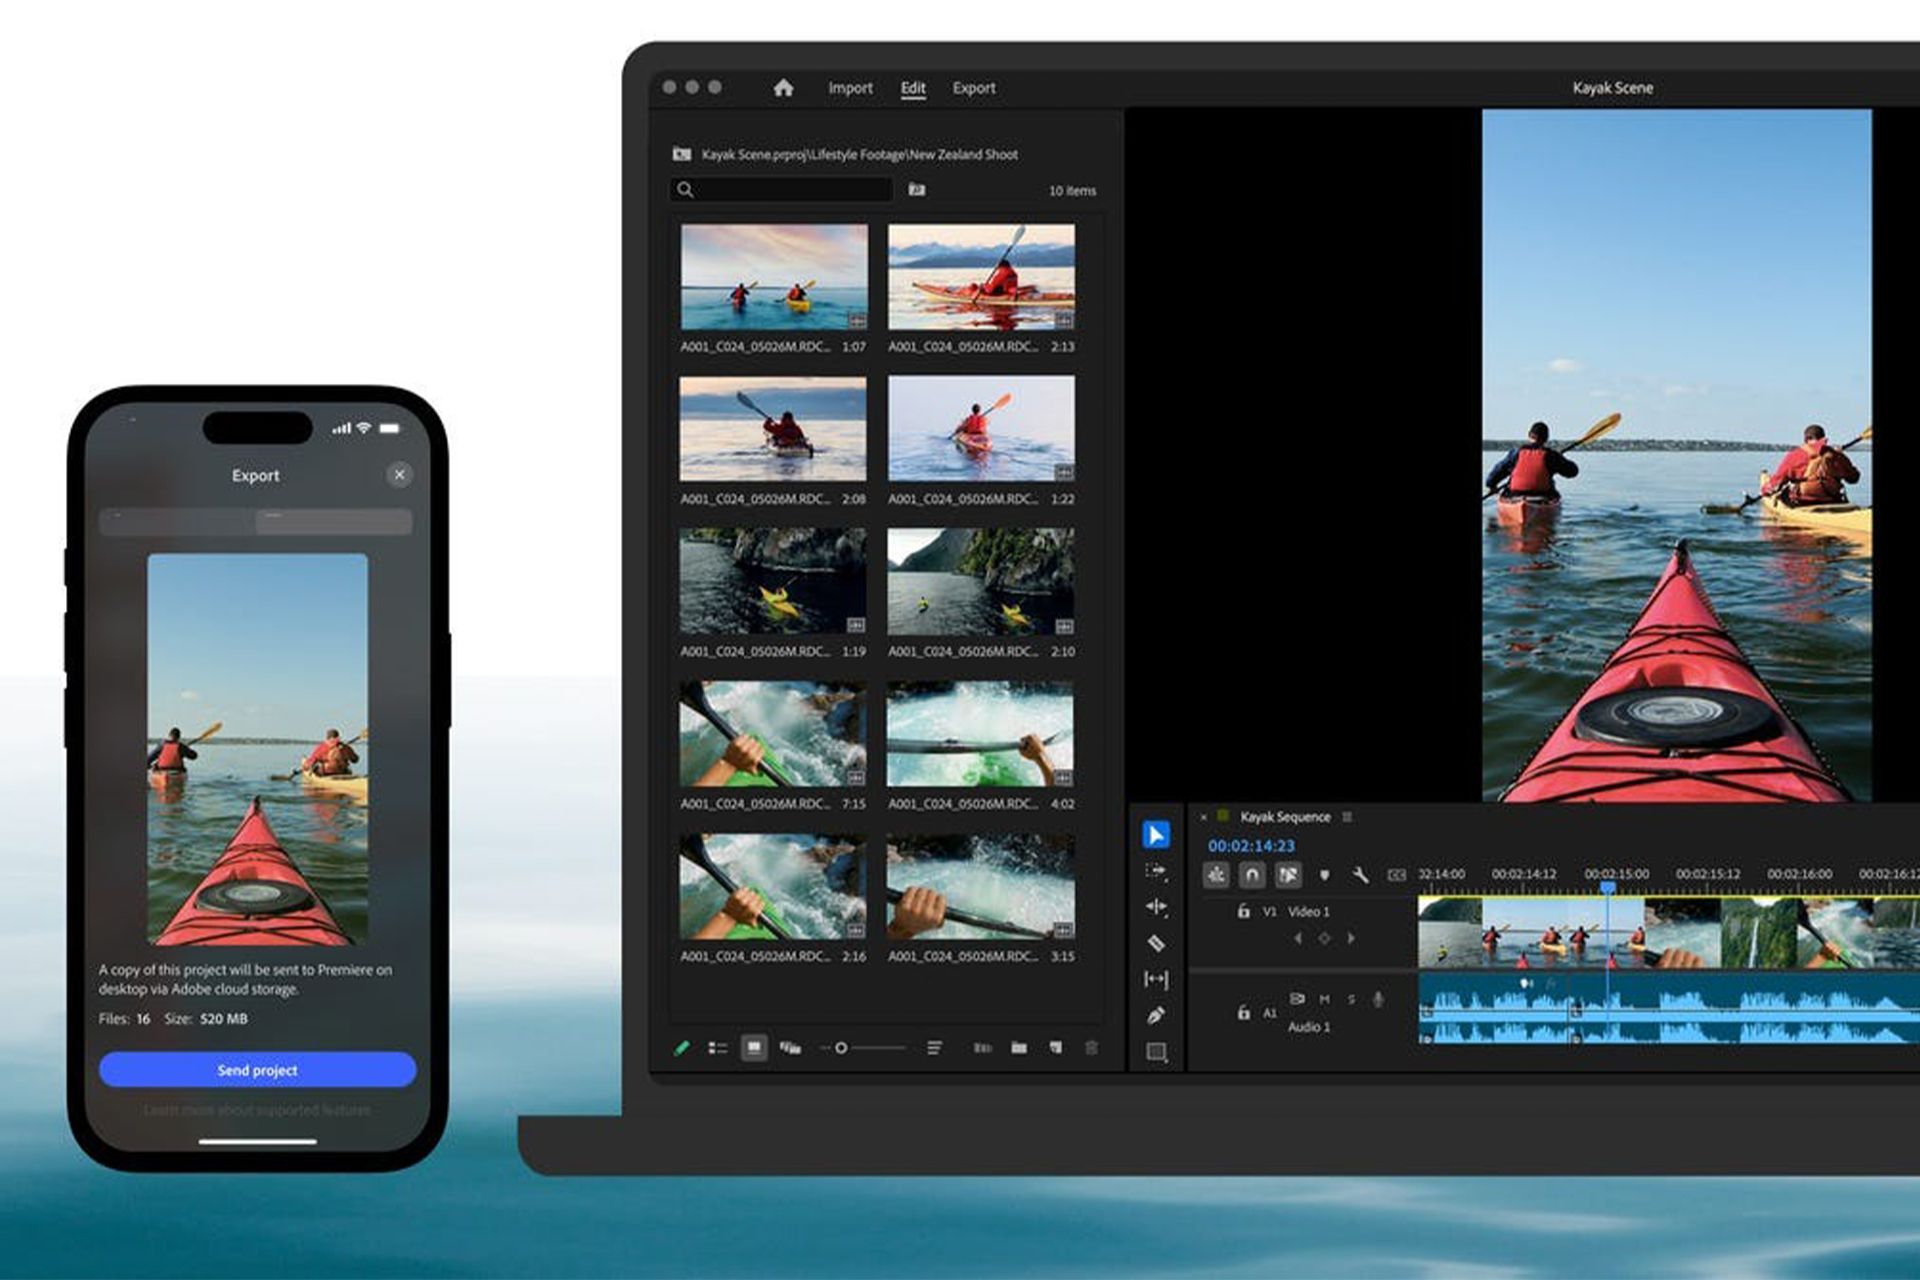Toggle snap magnet in timeline
1920x1280 pixels.
tap(1252, 875)
